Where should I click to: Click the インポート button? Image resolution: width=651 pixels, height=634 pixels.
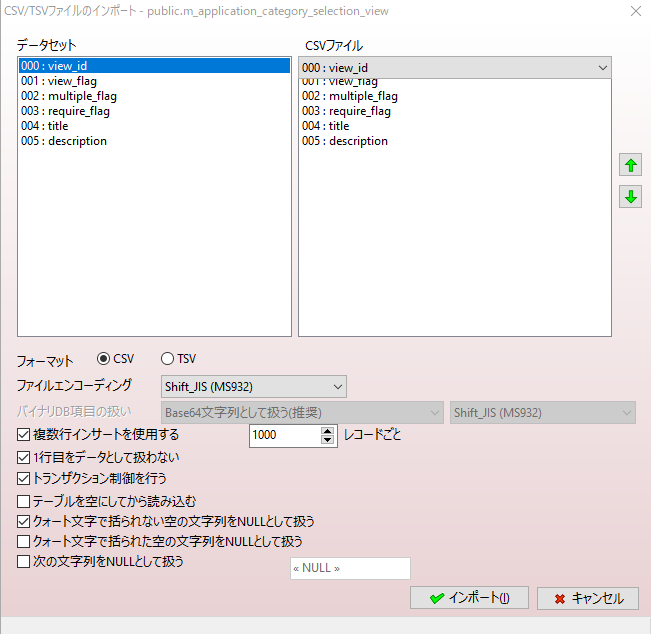469,598
